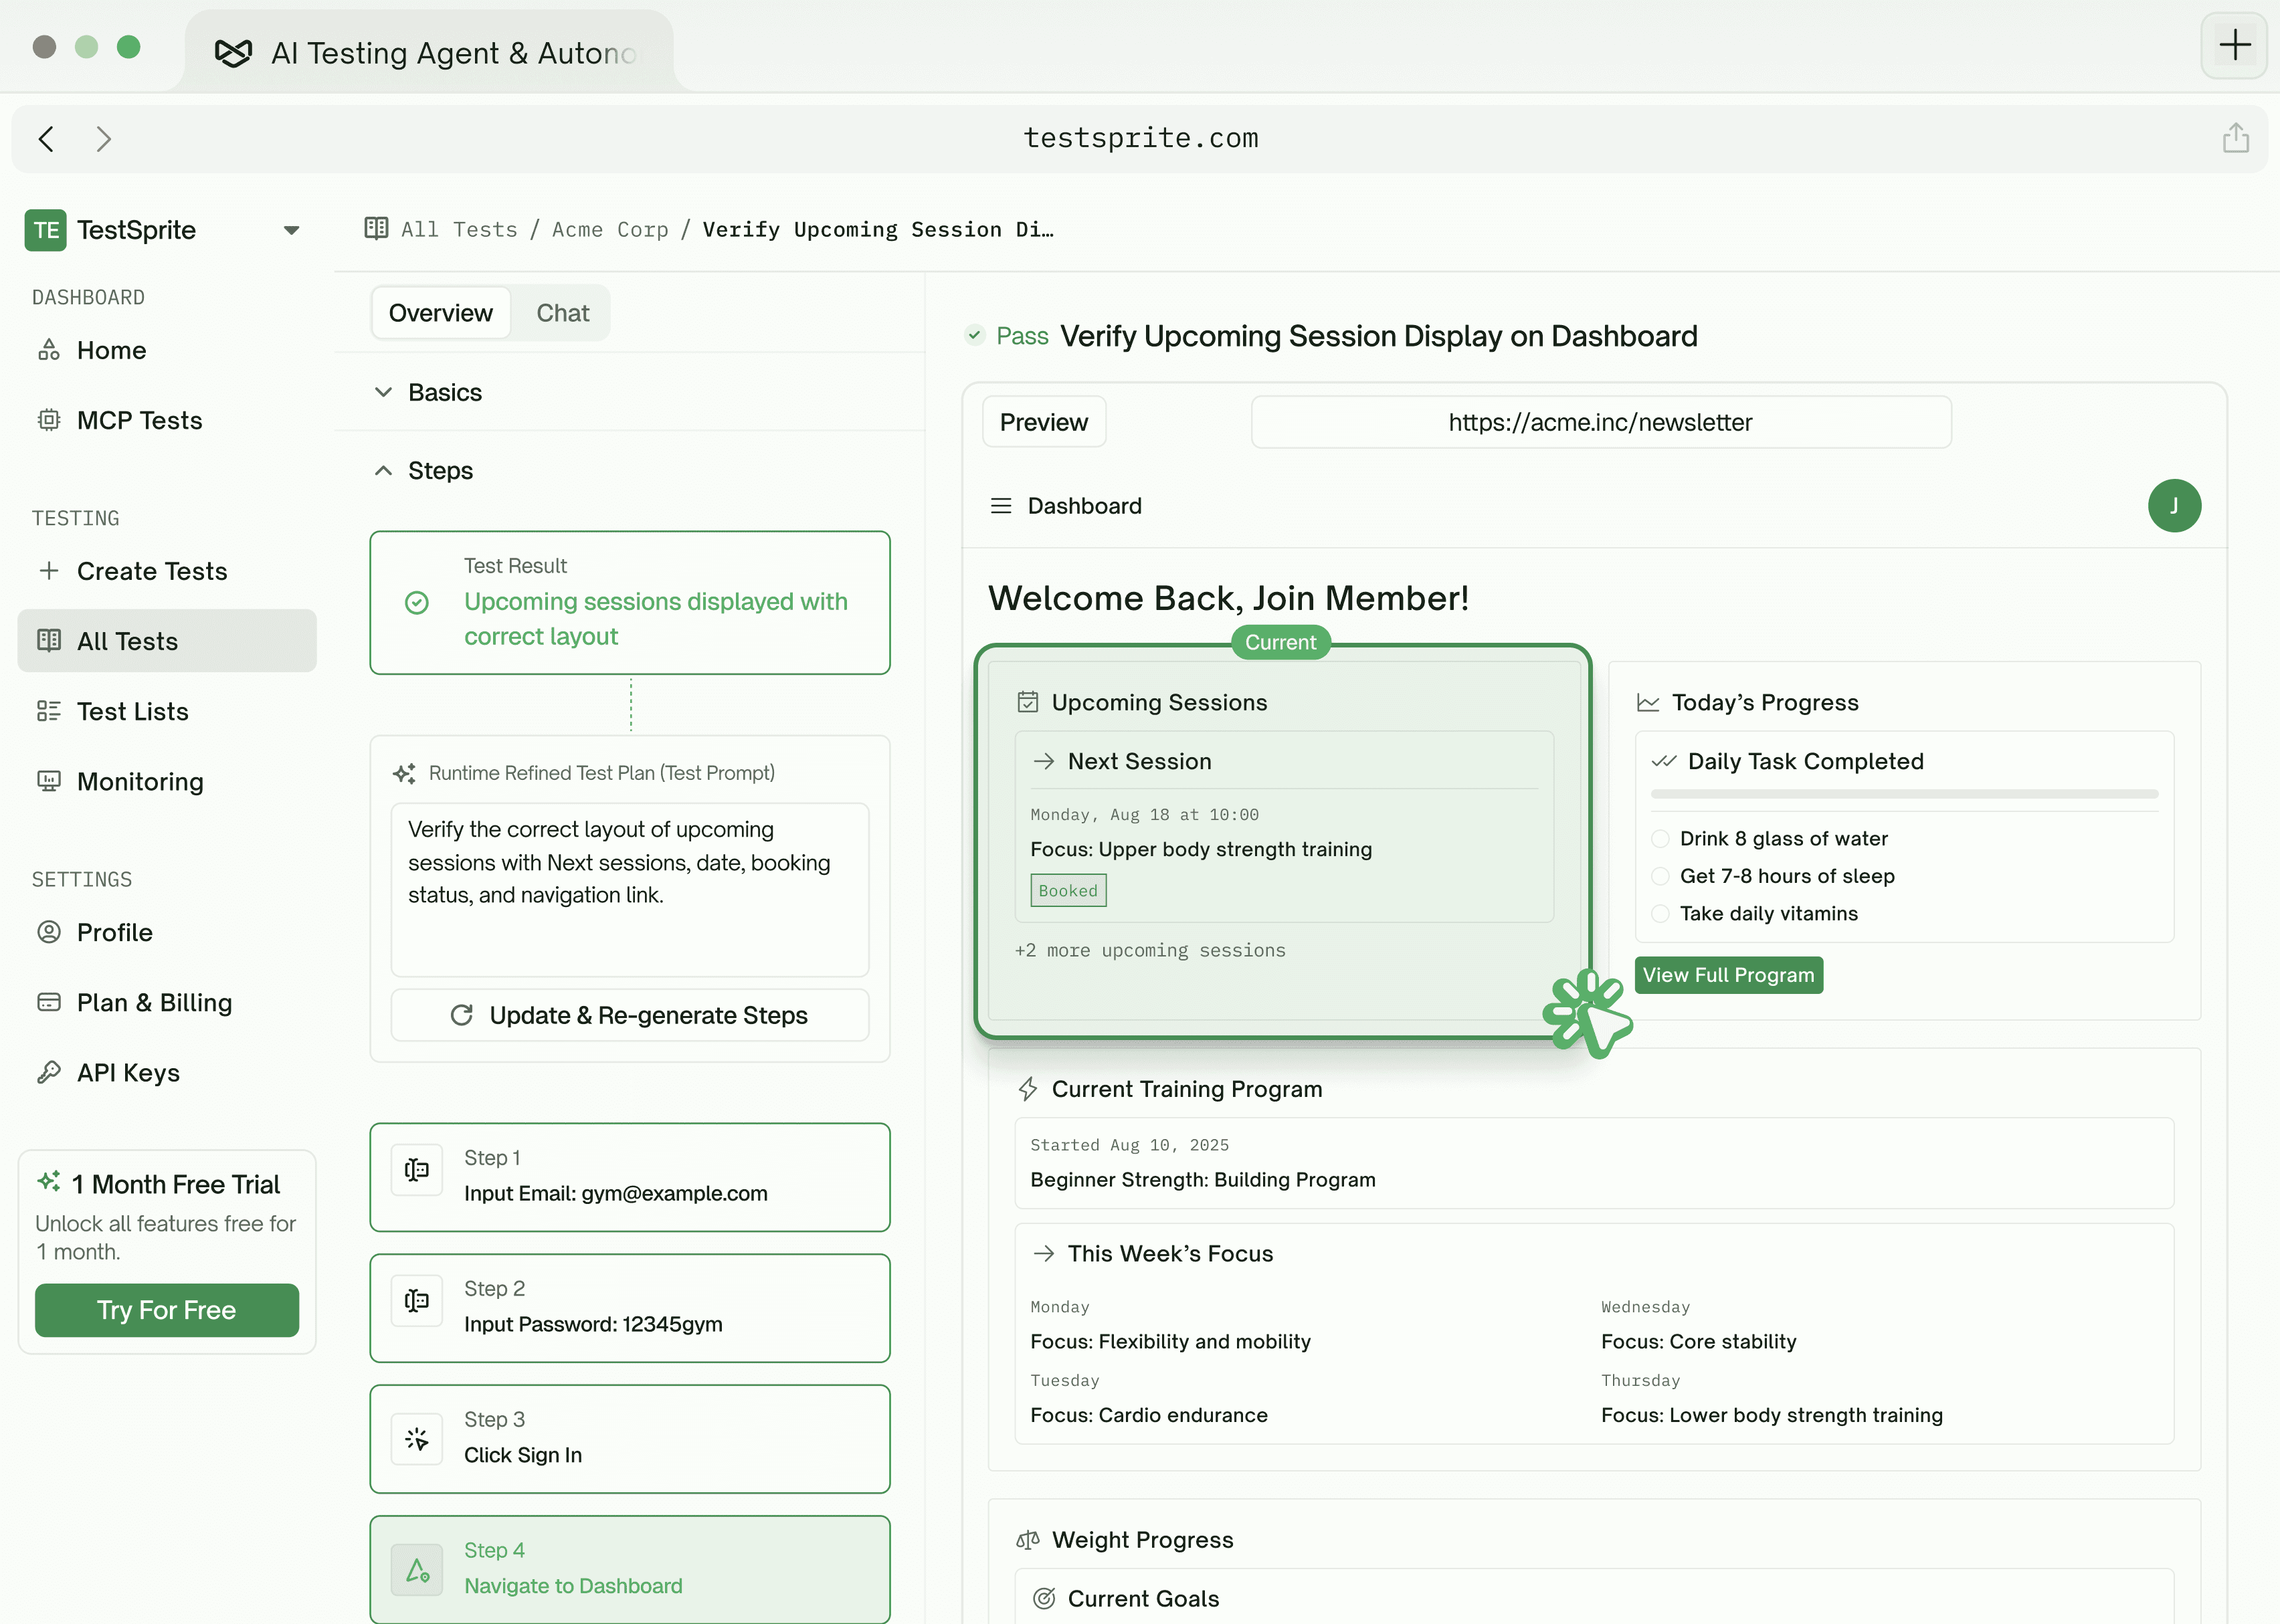
Task: Check the Drink 8 glass of water task
Action: [1660, 839]
